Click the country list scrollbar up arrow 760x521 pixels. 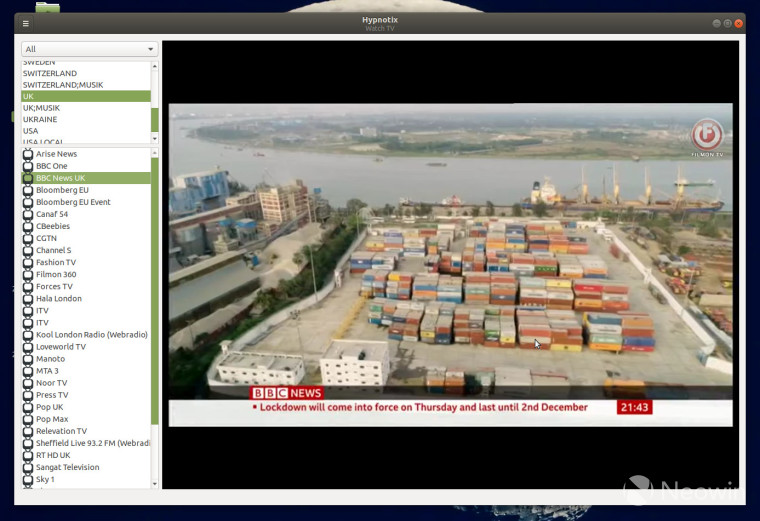coord(155,66)
